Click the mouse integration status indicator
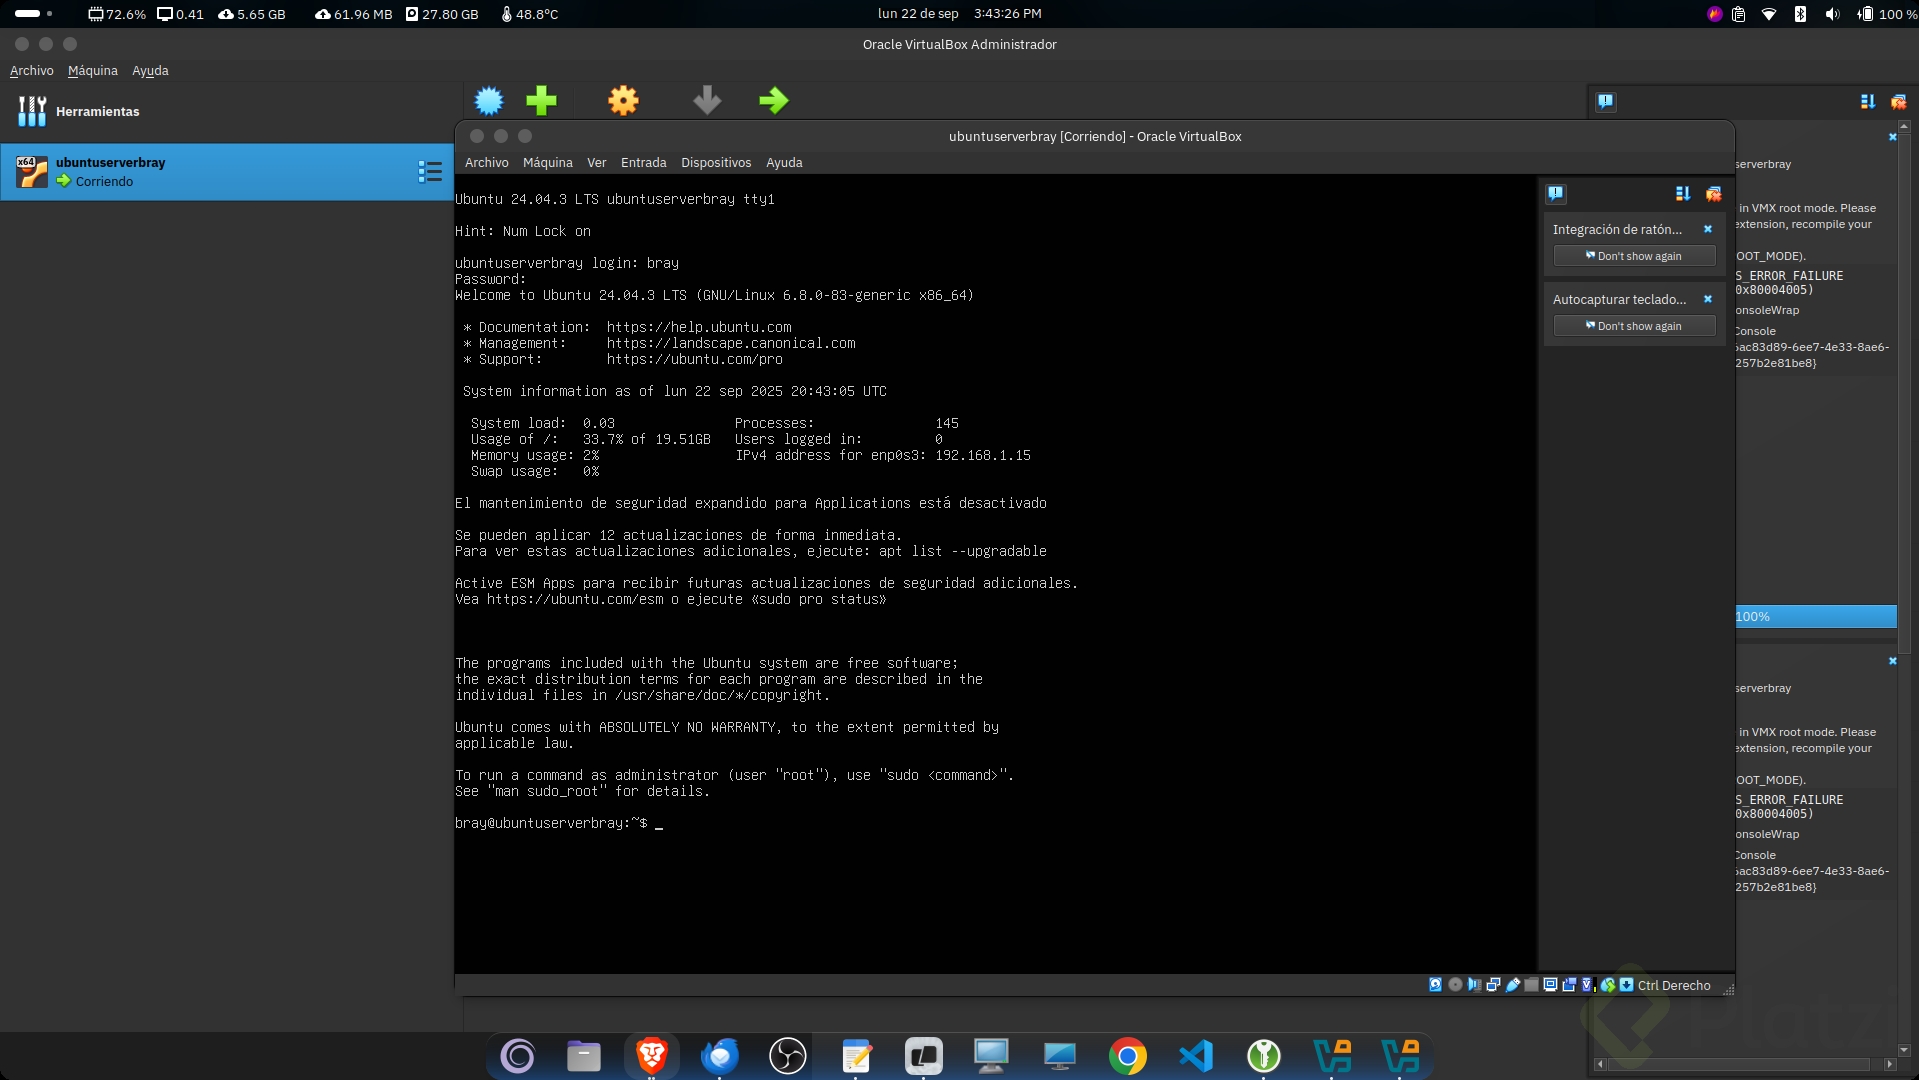Viewport: 1919px width, 1080px height. point(1608,985)
